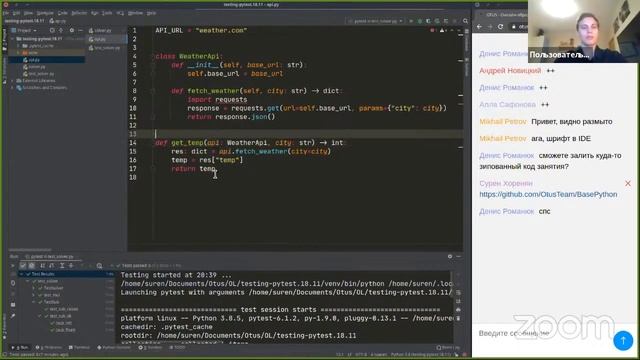This screenshot has width=640, height=360.
Task: Expand all items in Project panel
Action: point(61,31)
